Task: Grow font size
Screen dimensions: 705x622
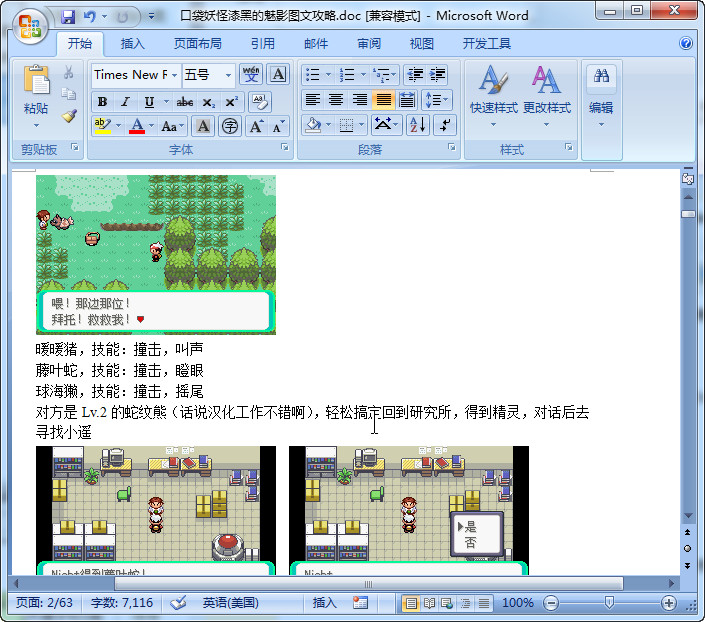Action: tap(256, 126)
